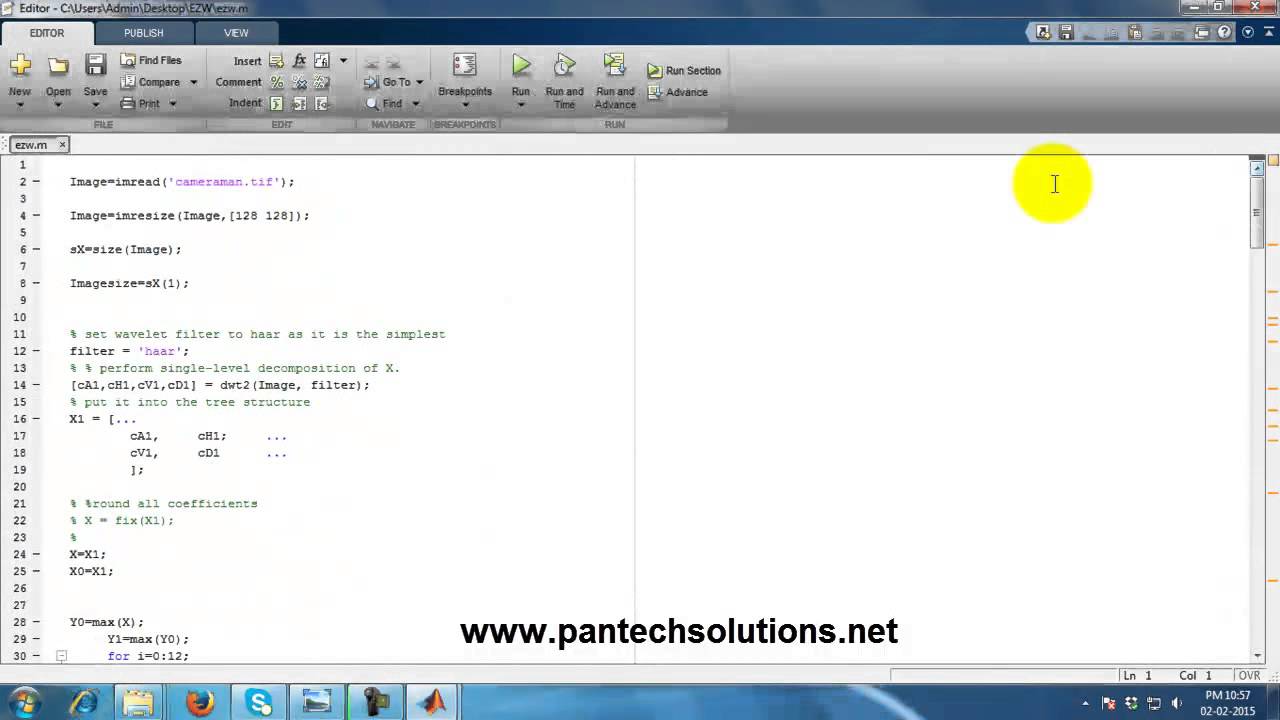Click the increase indent icon
The width and height of the screenshot is (1280, 720).
point(299,103)
